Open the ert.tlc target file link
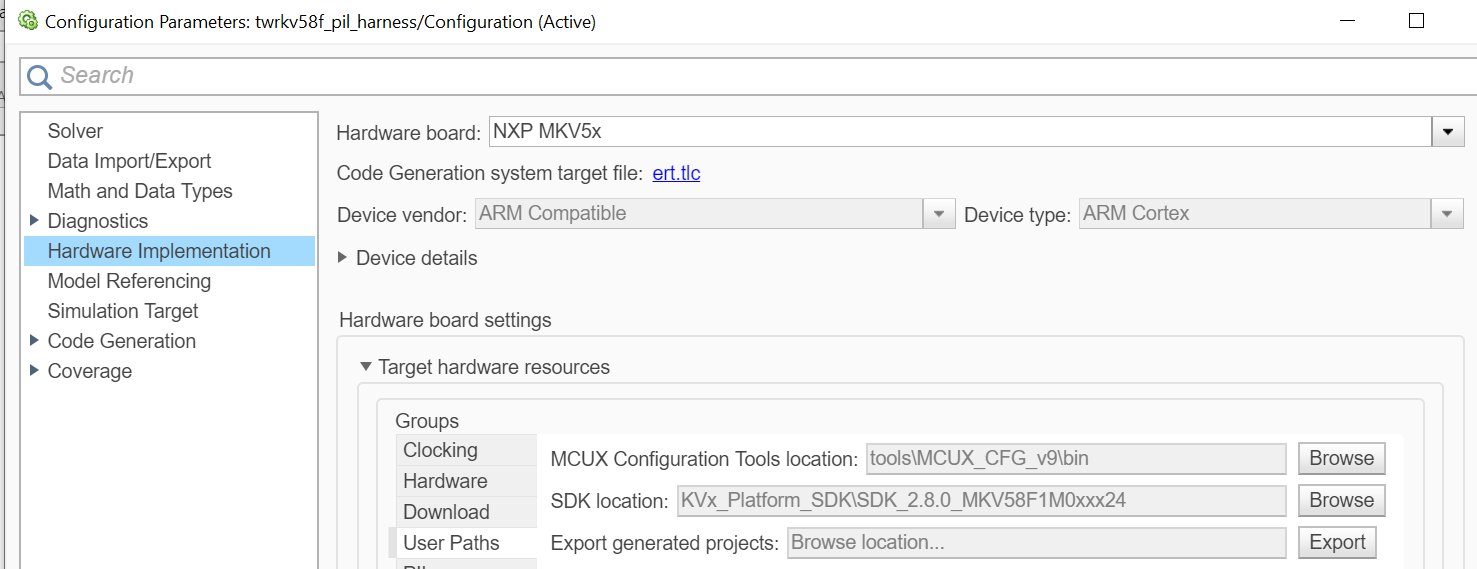This screenshot has height=569, width=1477. (x=676, y=173)
